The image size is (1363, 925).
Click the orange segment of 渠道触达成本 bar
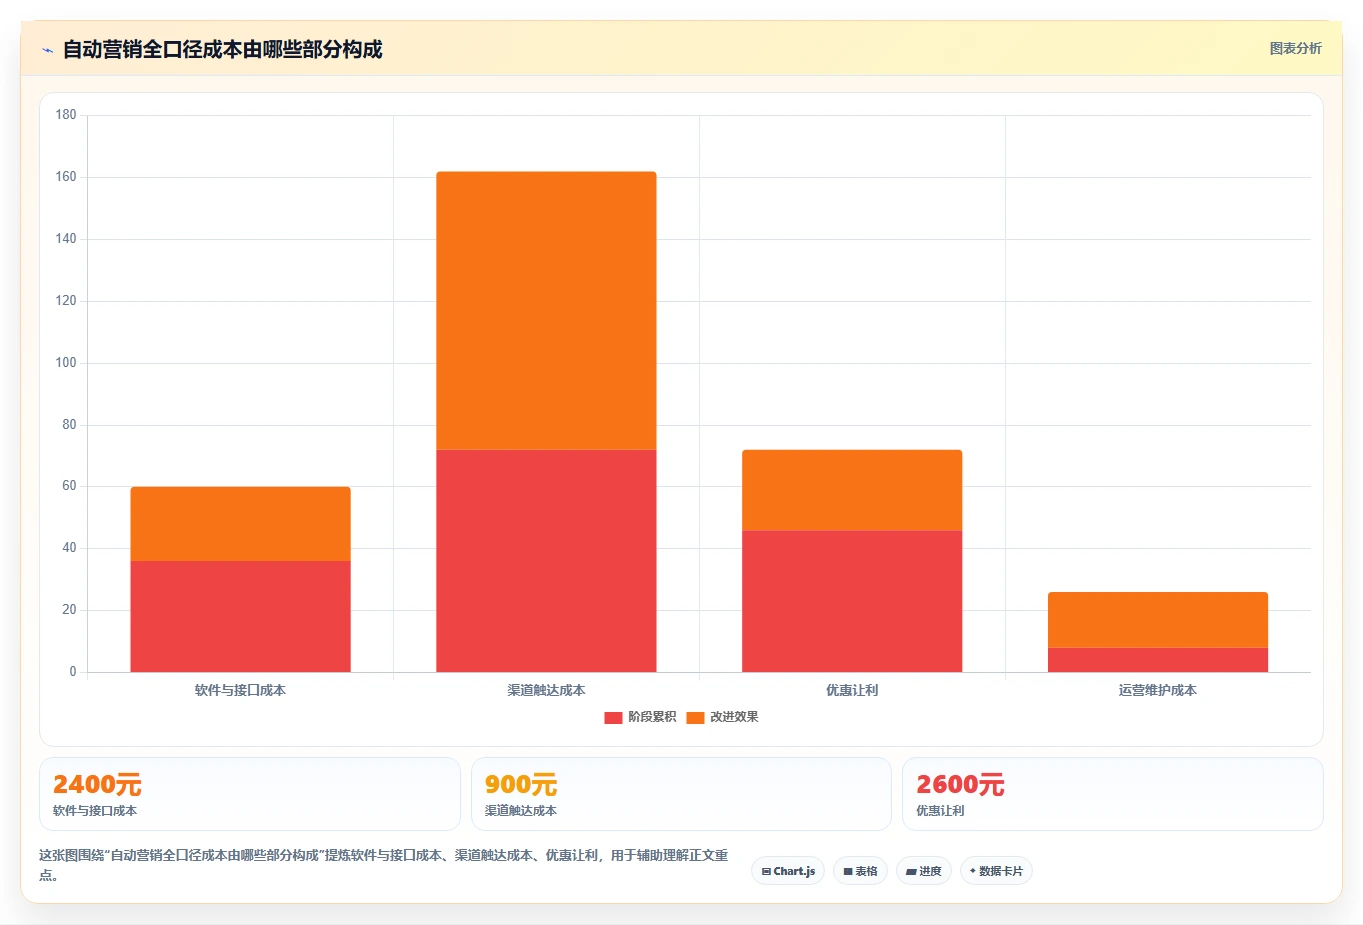coord(546,311)
